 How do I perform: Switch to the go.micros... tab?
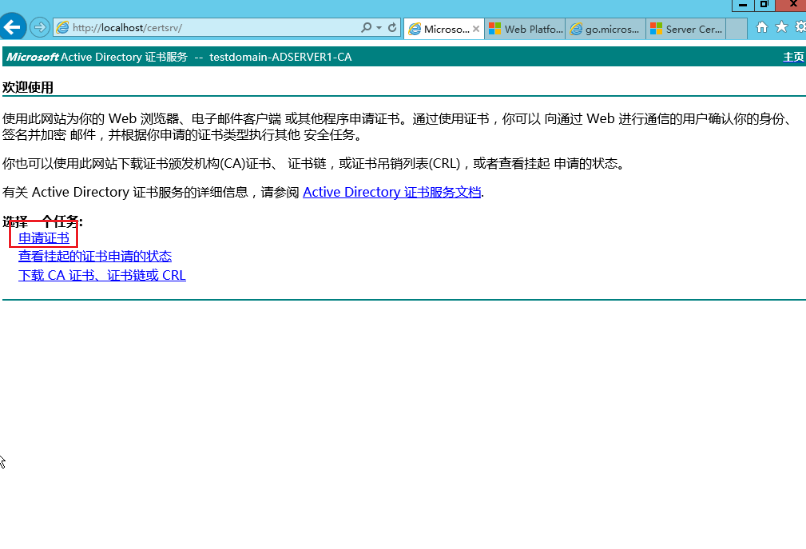[x=606, y=29]
